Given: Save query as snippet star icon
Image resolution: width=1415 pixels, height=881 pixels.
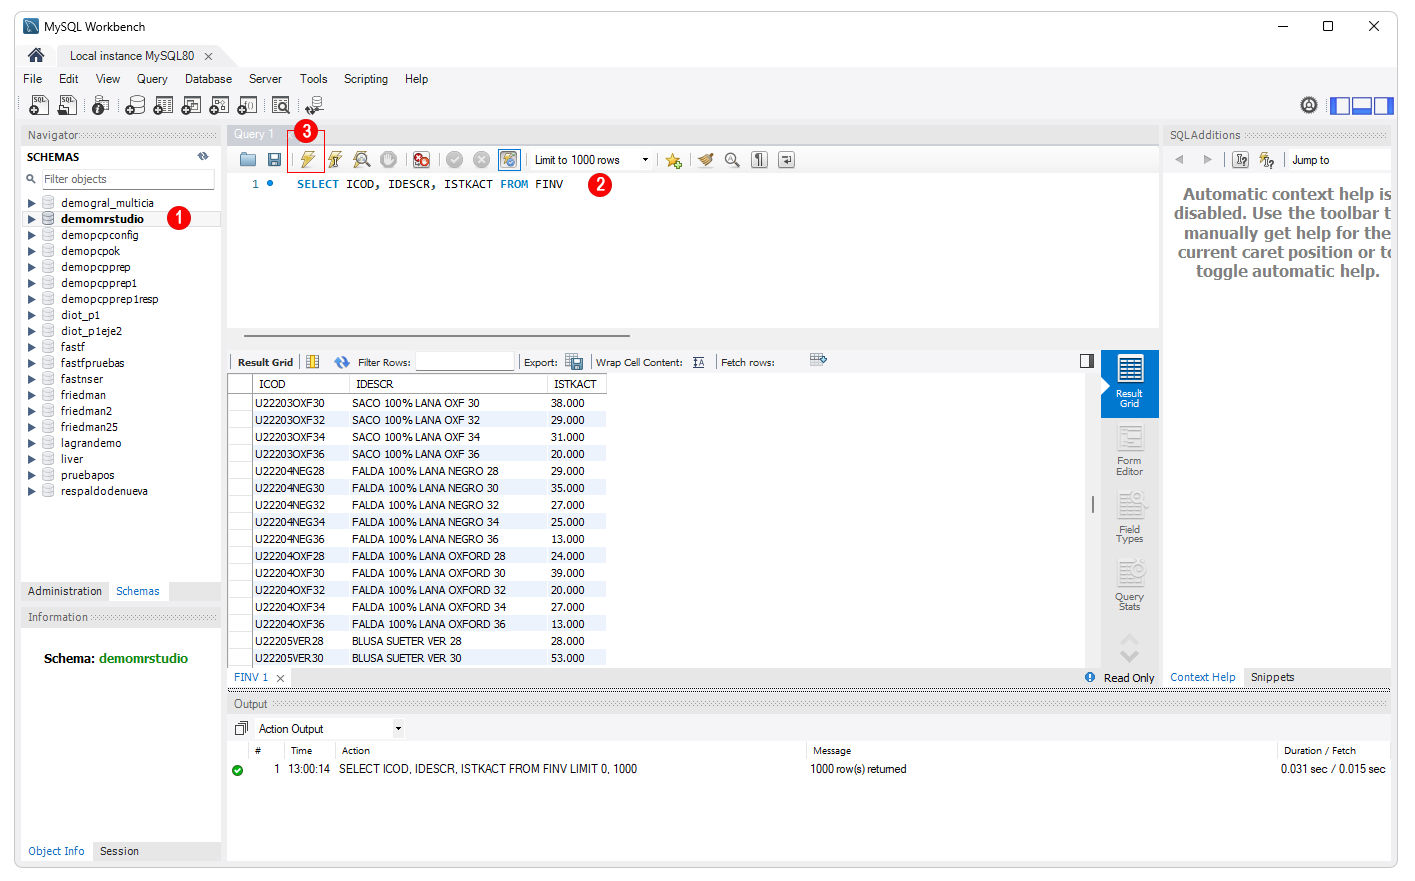Looking at the screenshot, I should pos(673,160).
